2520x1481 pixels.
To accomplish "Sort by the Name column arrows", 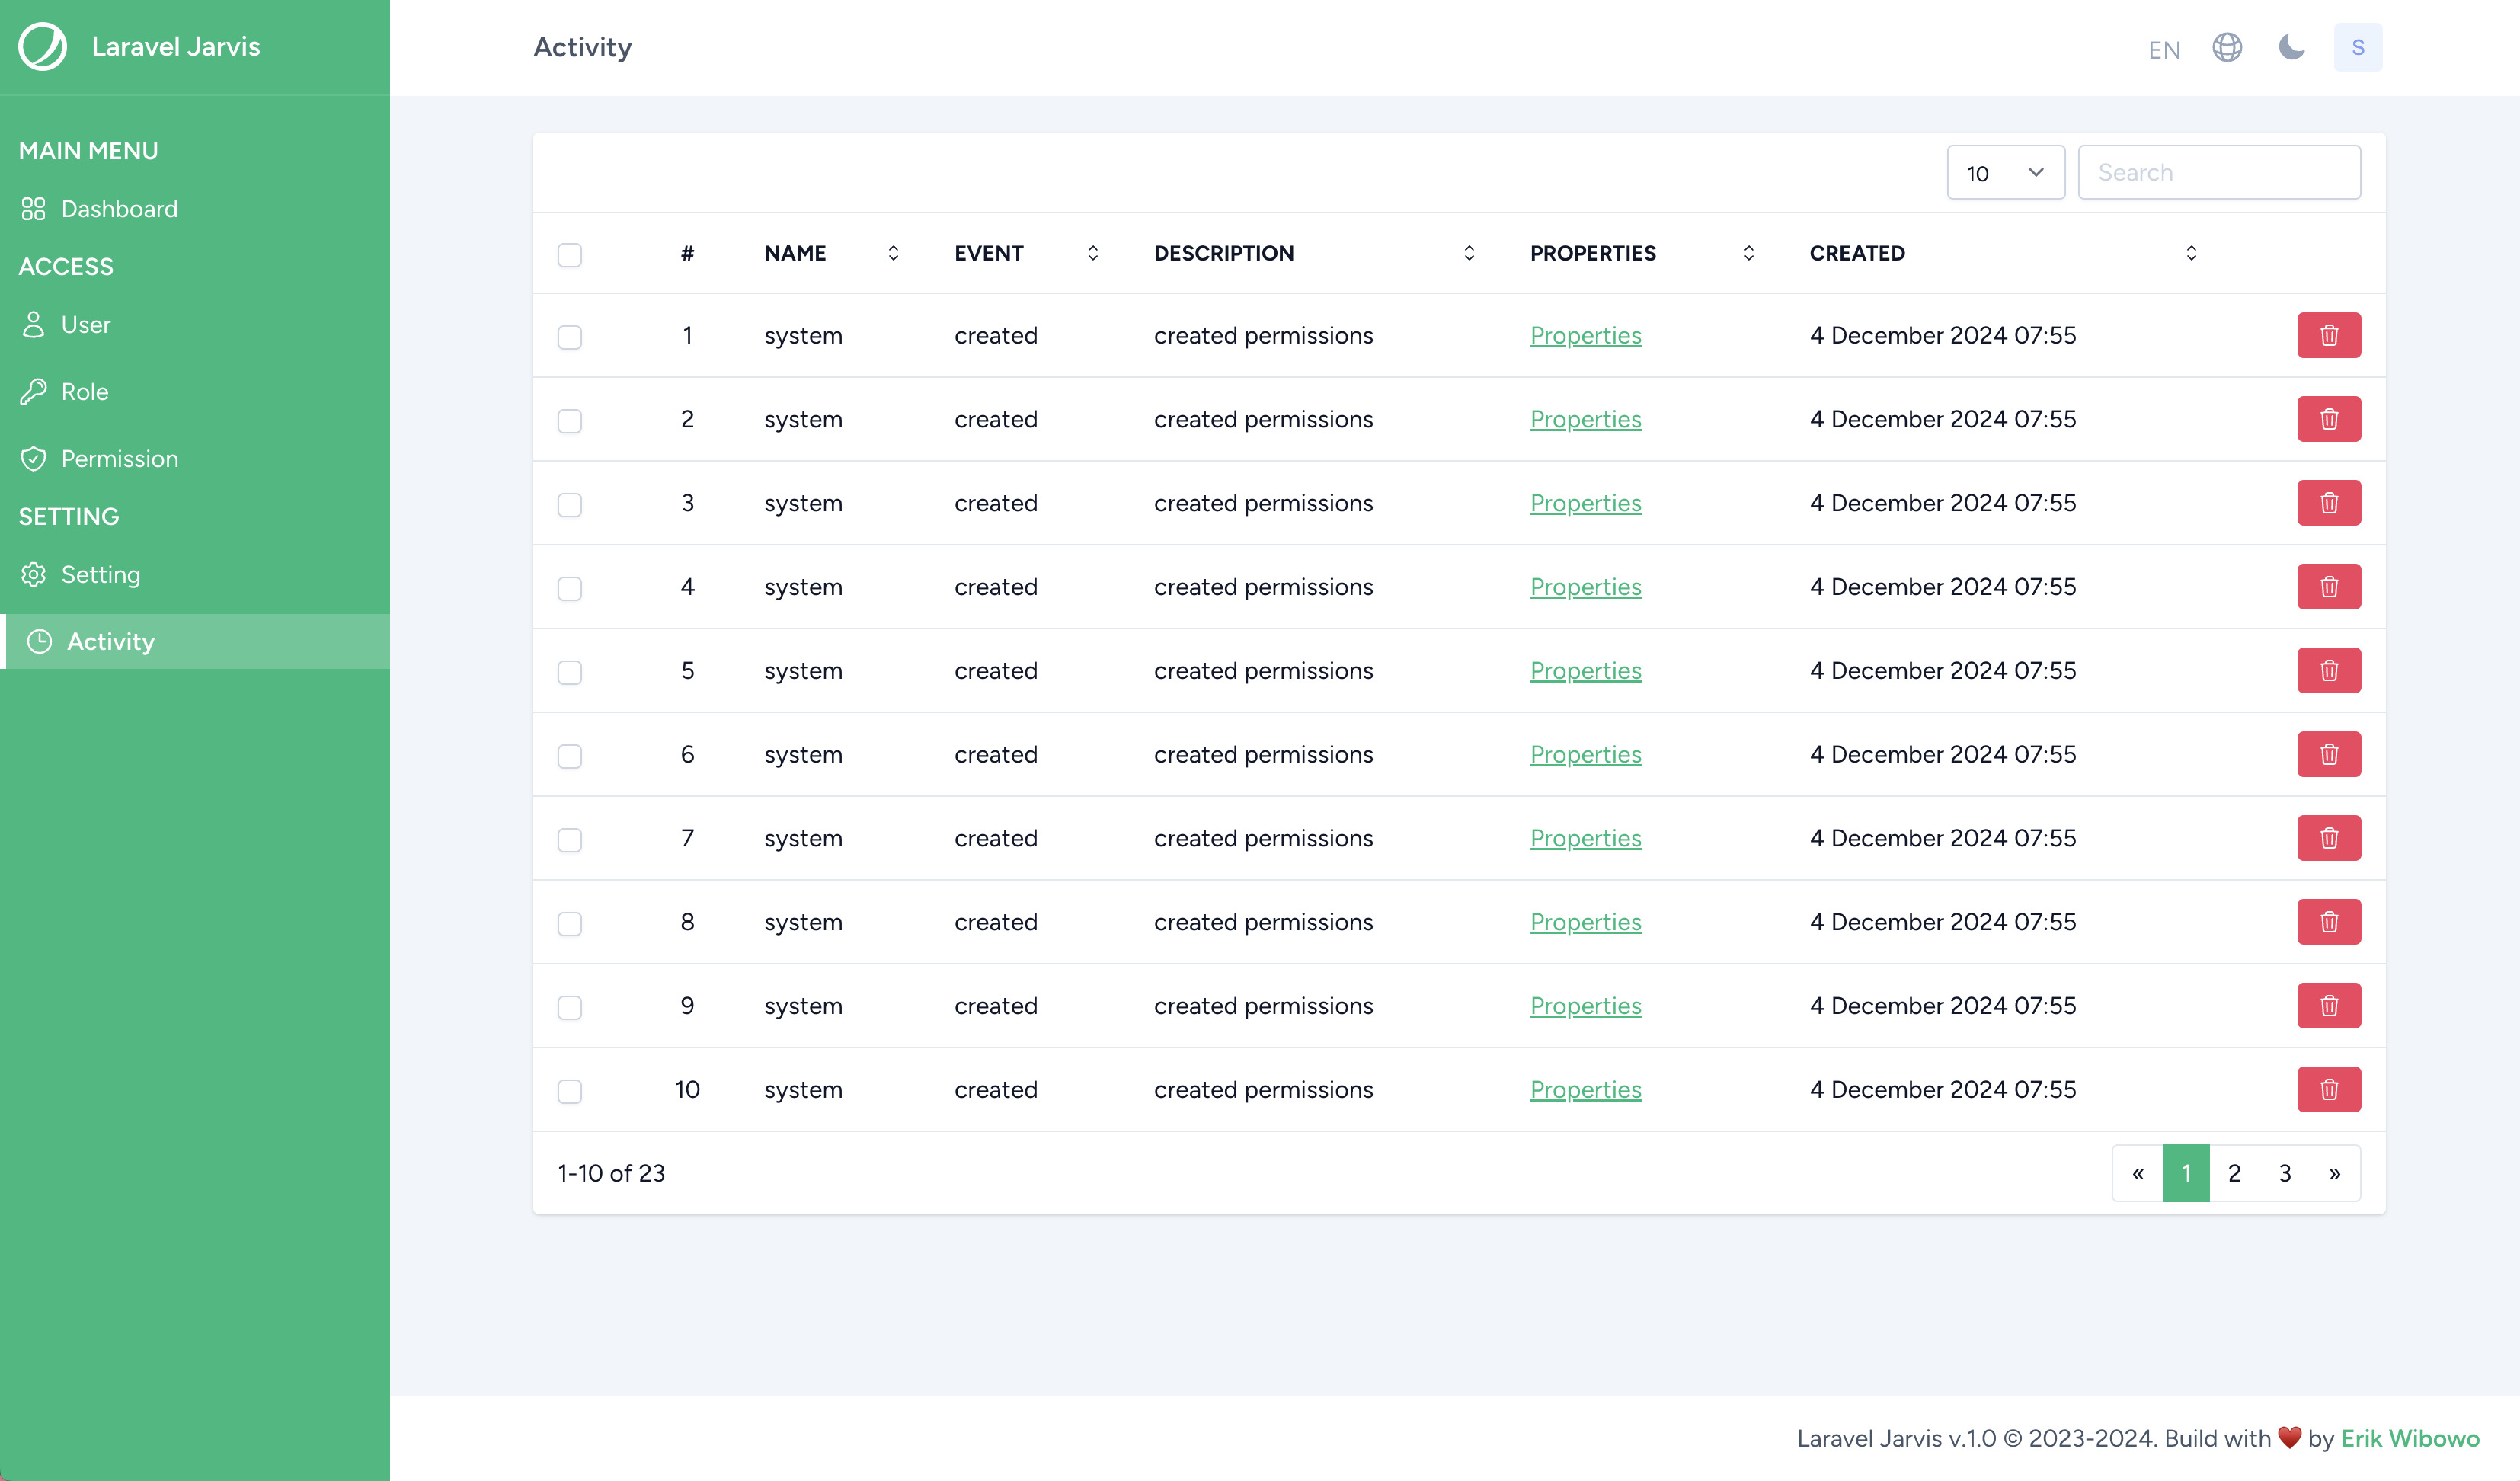I will [x=893, y=253].
